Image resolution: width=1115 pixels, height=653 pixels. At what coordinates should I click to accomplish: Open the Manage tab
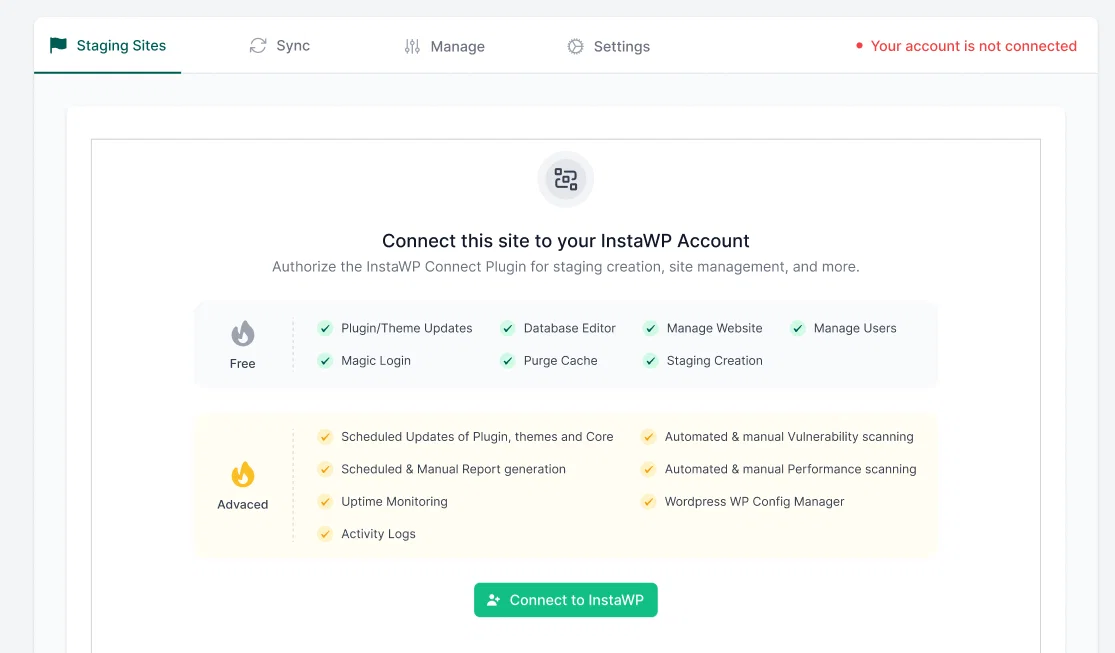[x=444, y=46]
